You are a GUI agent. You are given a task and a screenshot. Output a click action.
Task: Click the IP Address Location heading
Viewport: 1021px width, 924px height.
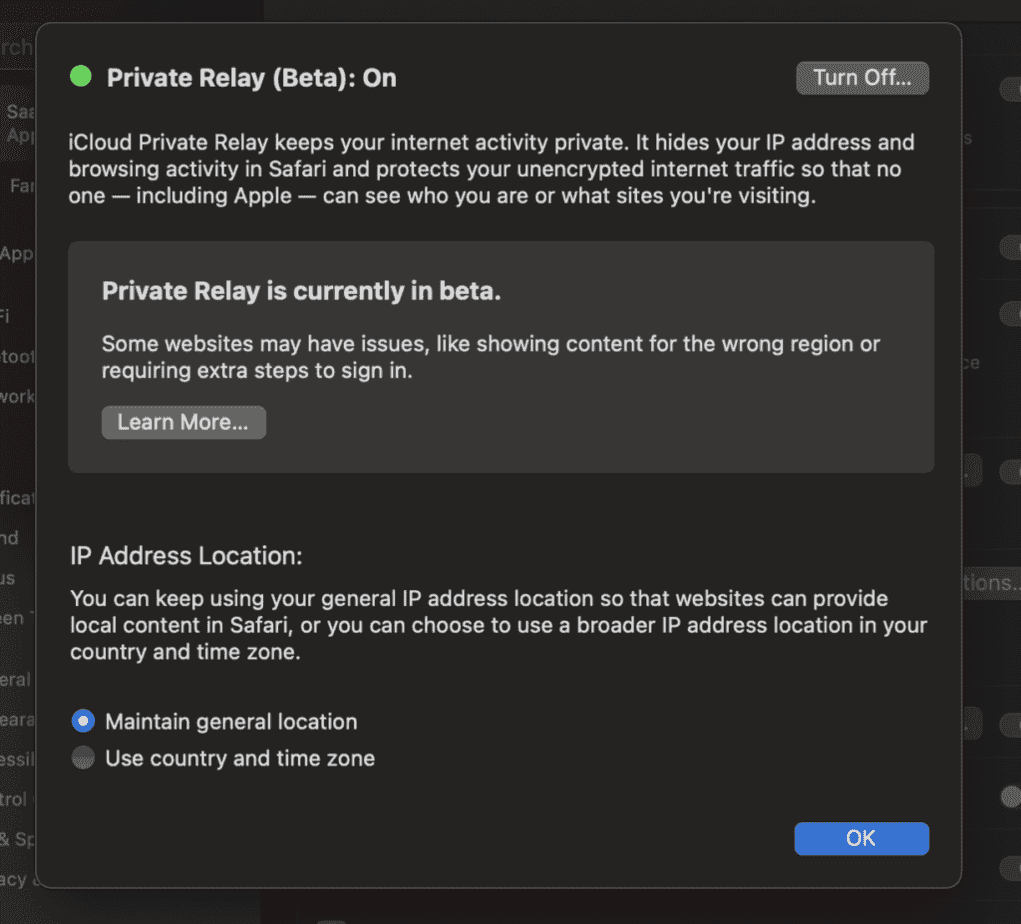point(186,555)
